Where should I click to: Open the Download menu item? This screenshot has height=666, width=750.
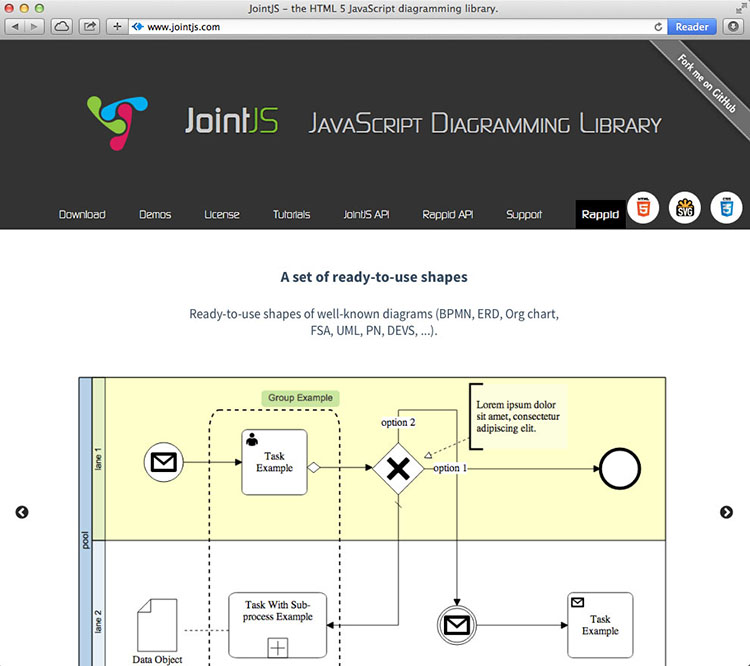(82, 214)
